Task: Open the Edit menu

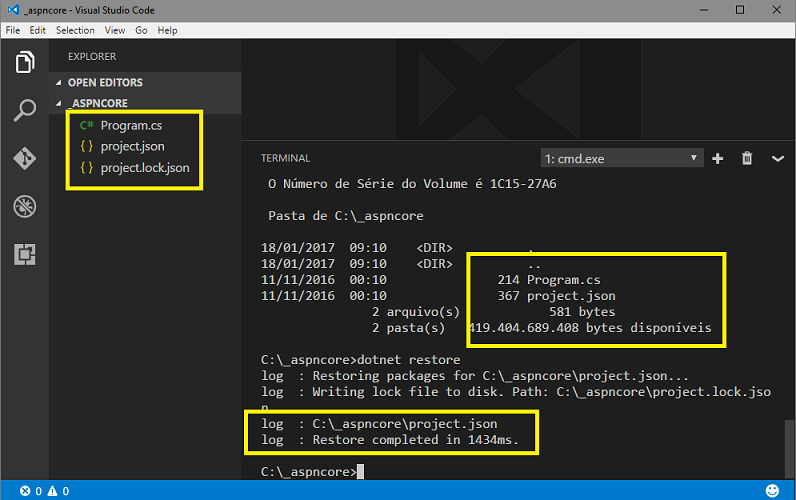Action: click(38, 30)
